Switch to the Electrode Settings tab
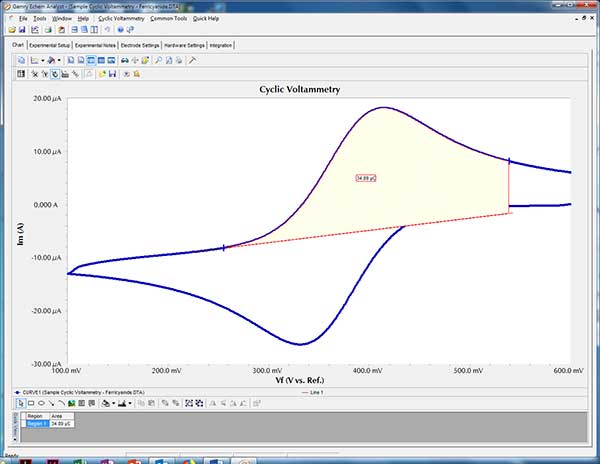This screenshot has height=464, width=600. 140,45
